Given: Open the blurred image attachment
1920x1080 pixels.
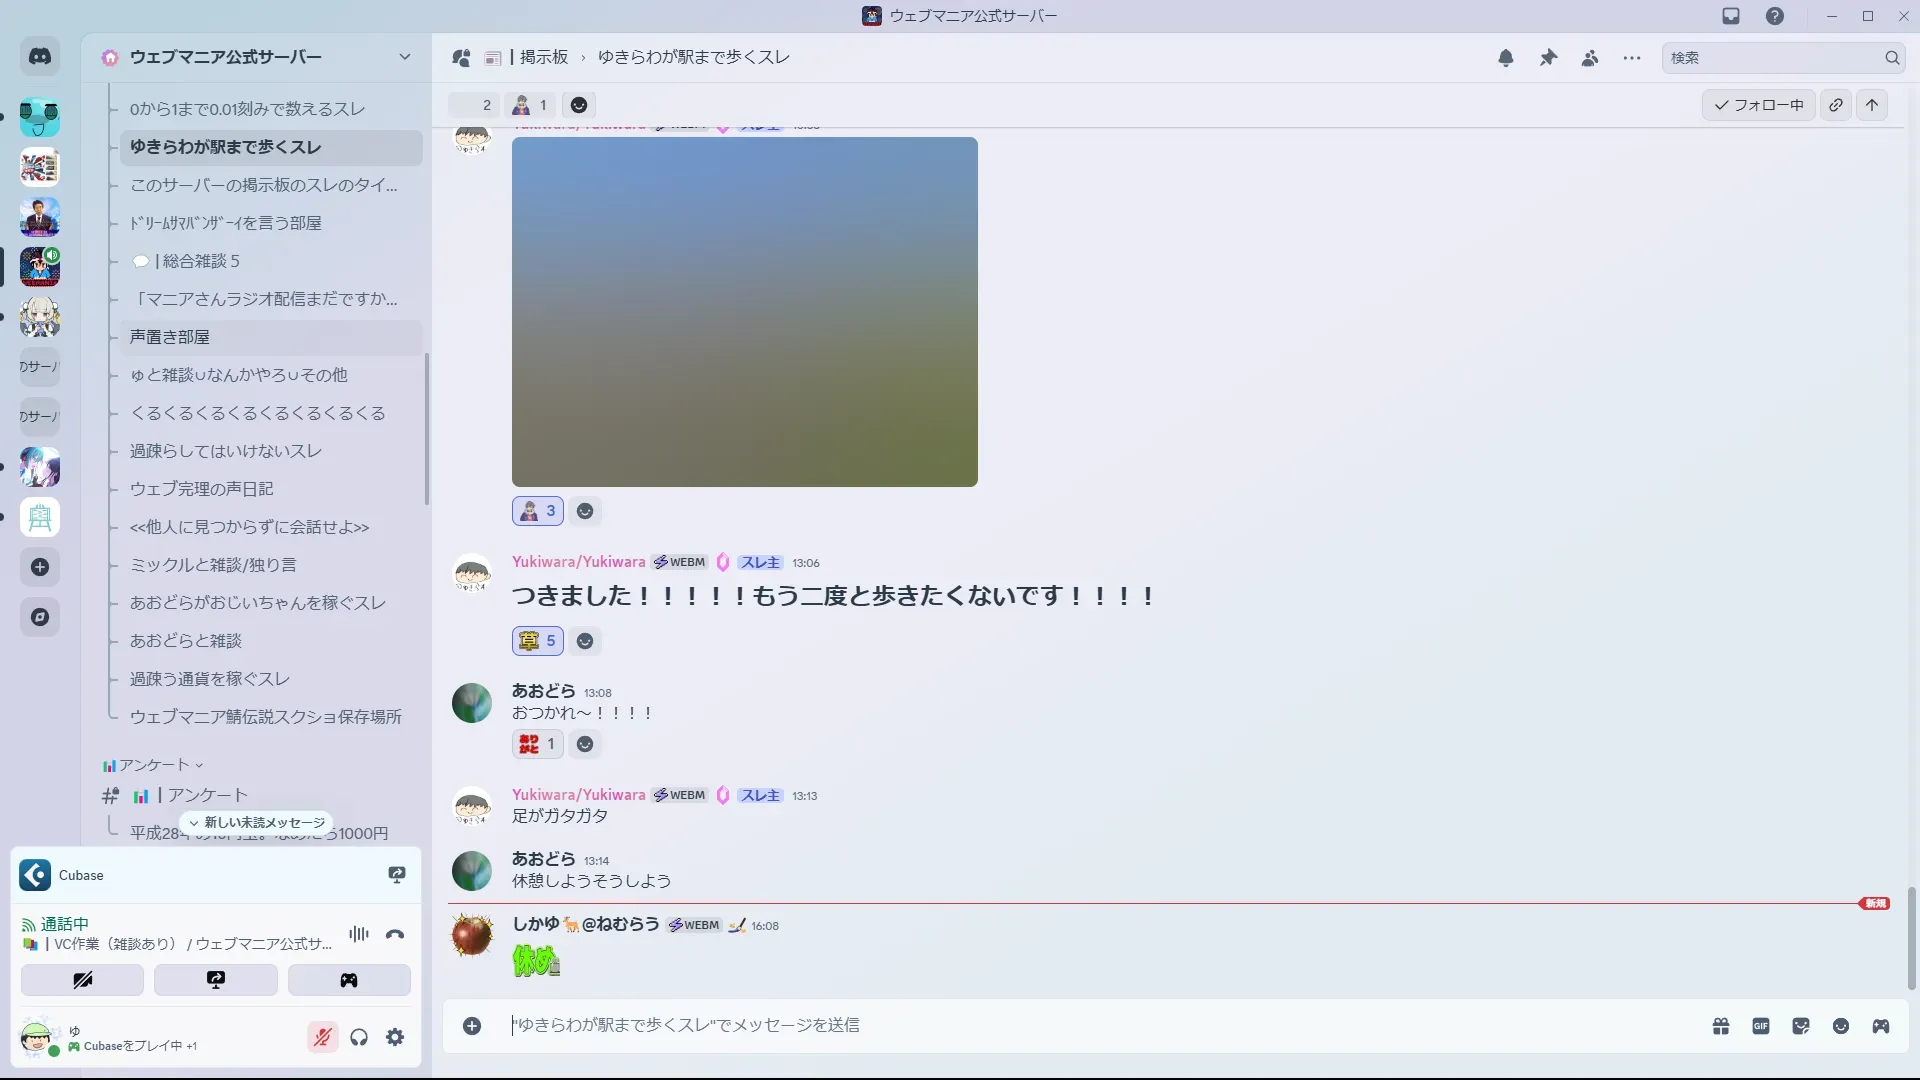Looking at the screenshot, I should (x=744, y=312).
